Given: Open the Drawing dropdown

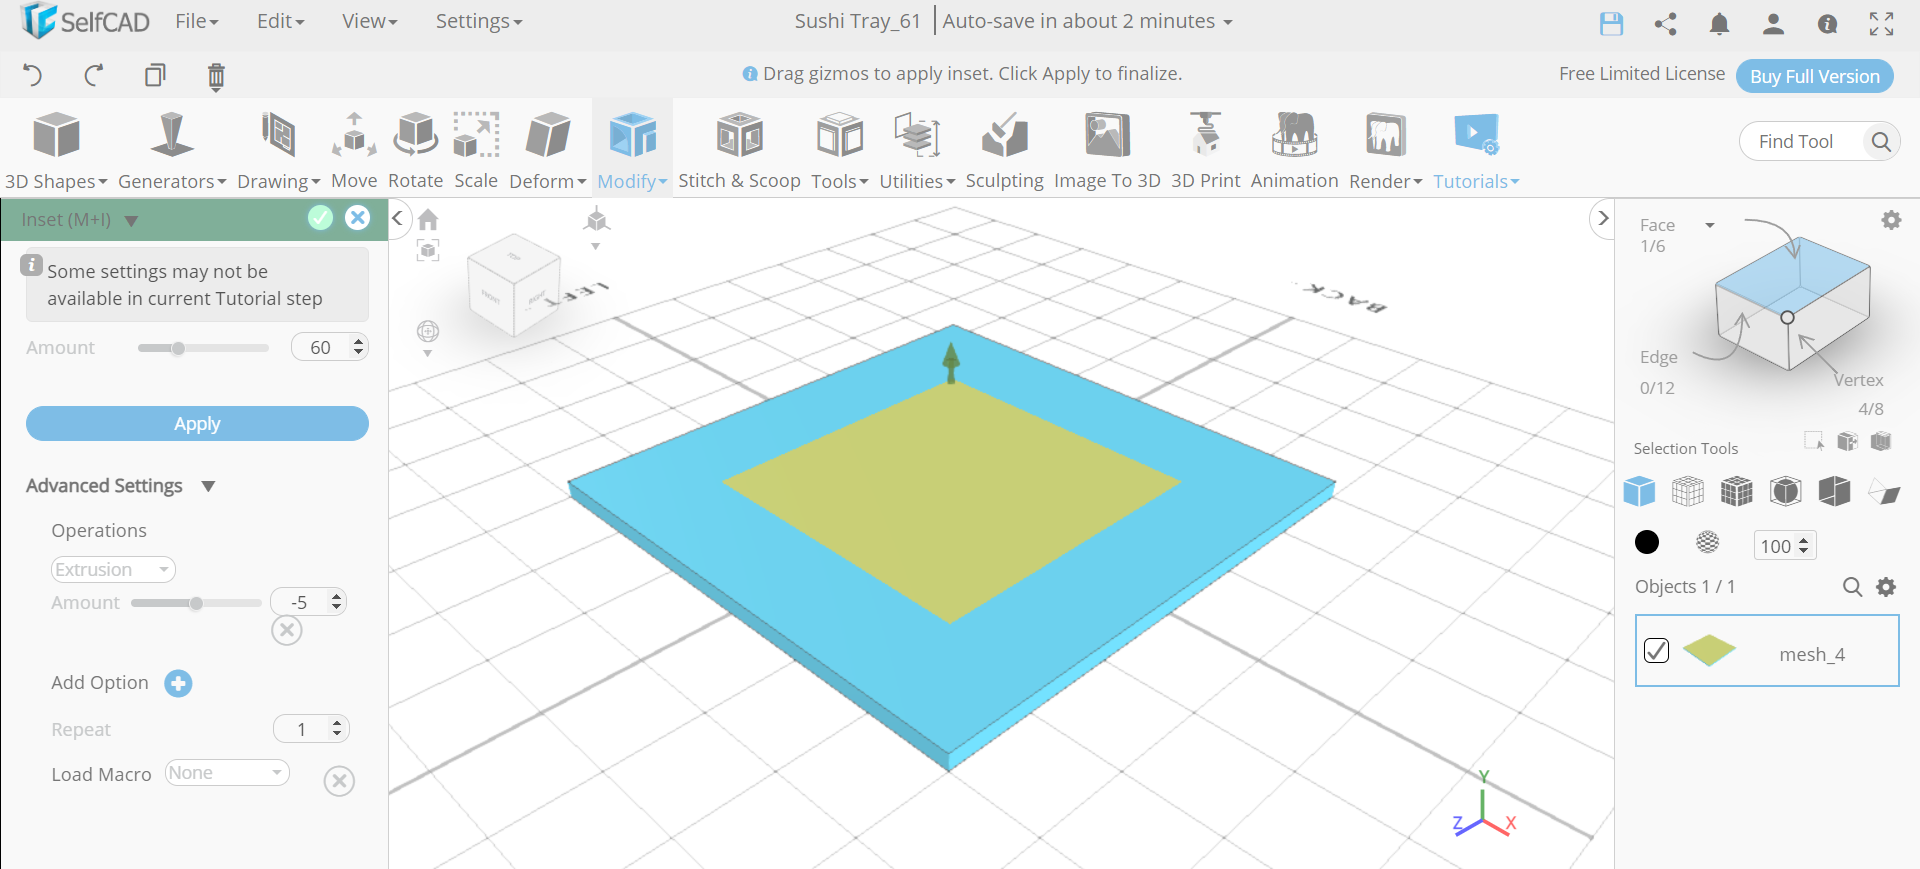Looking at the screenshot, I should [x=279, y=150].
